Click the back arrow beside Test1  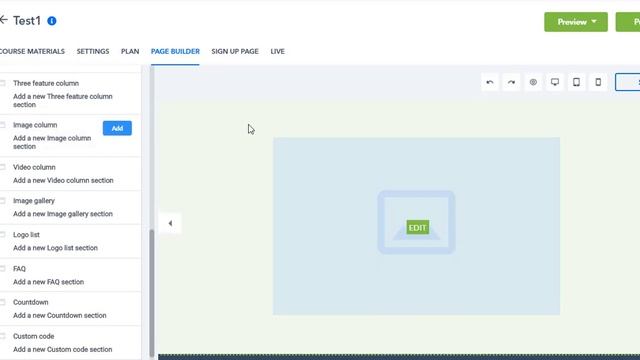pos(4,20)
